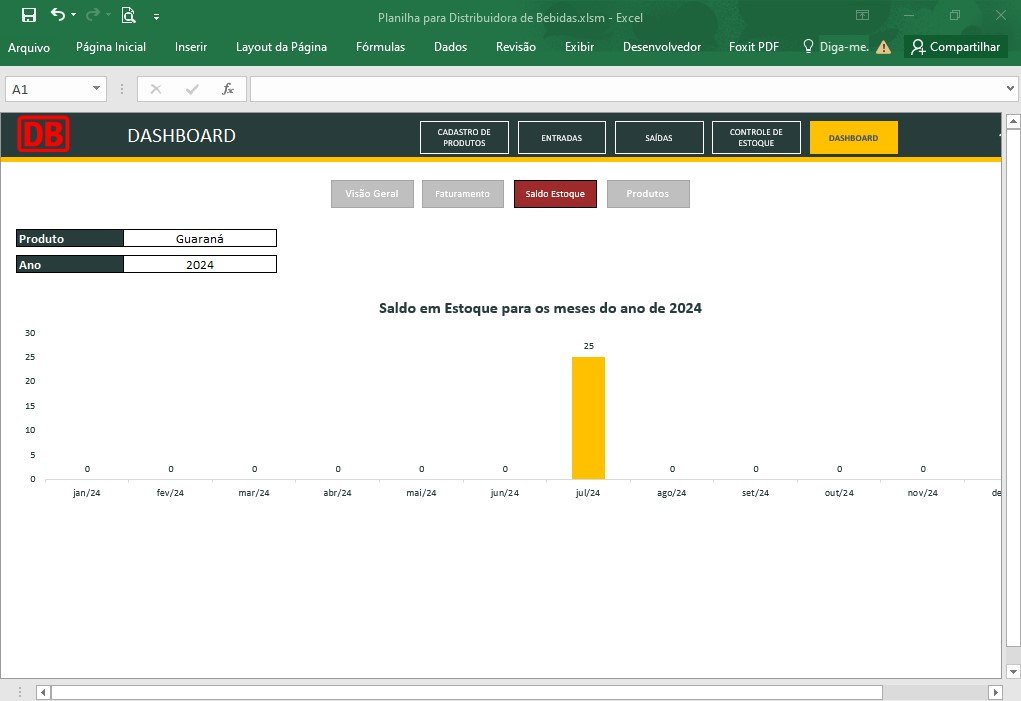This screenshot has width=1021, height=701.
Task: Open the Customize Quick Access Toolbar arrow
Action: 156,17
